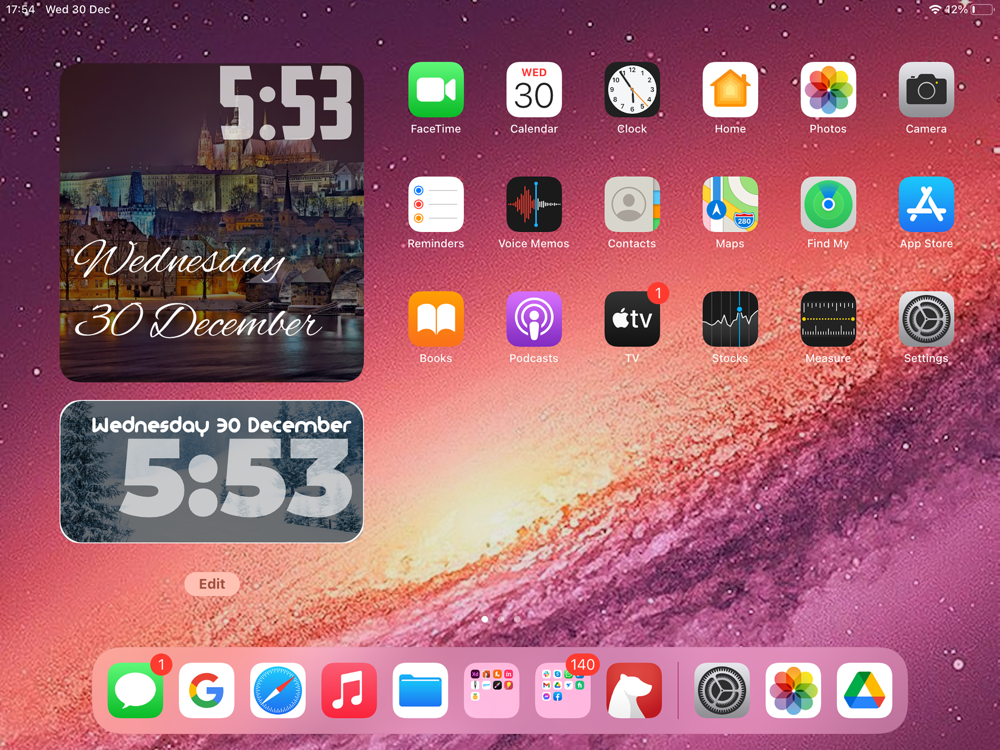Open the dock folder without a badge
The image size is (1000, 750).
pyautogui.click(x=491, y=691)
